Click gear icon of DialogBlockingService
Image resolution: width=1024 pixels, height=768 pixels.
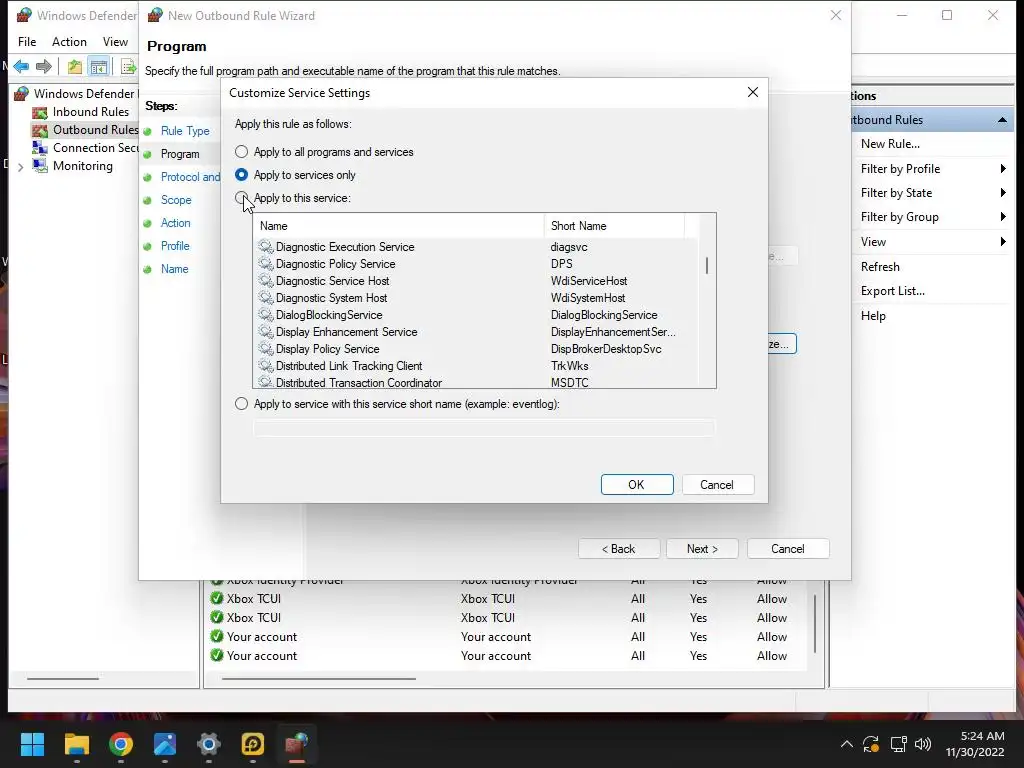pos(265,314)
